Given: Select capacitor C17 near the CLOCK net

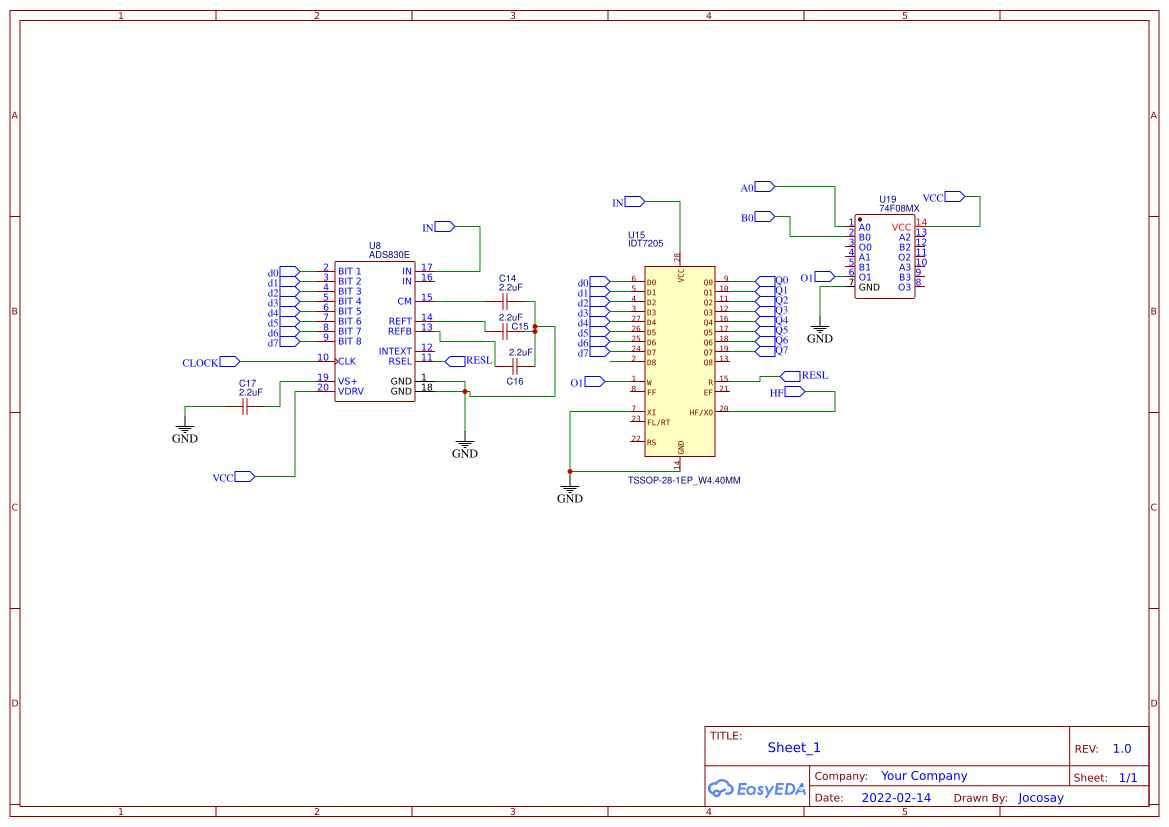Looking at the screenshot, I should [247, 405].
